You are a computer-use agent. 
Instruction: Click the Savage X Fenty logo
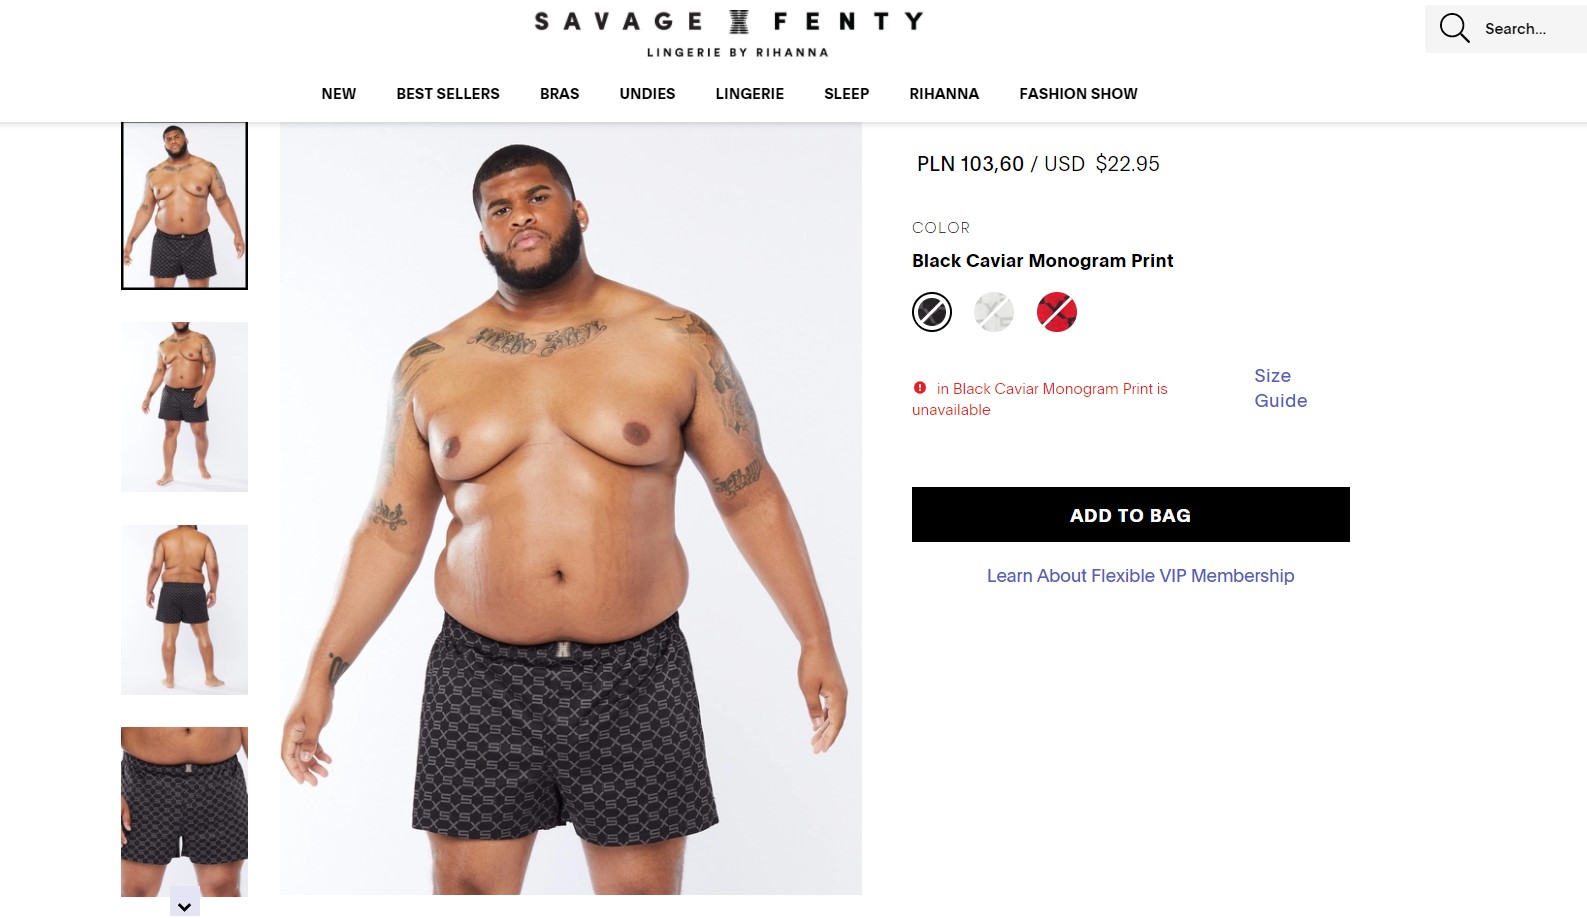point(729,33)
